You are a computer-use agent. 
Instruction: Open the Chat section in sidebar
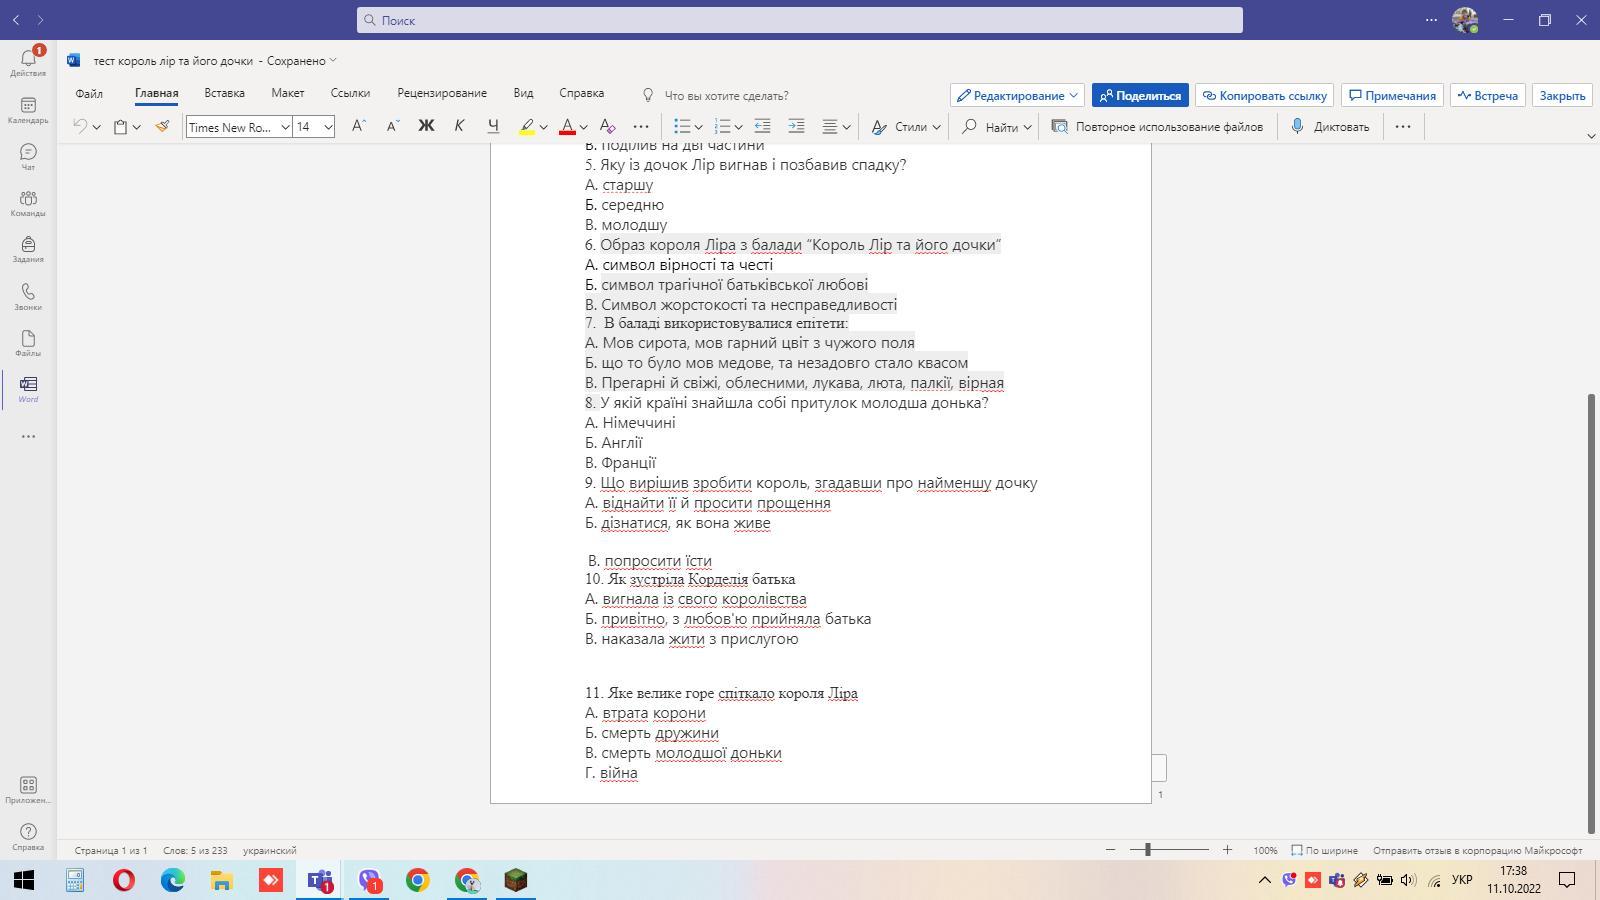pyautogui.click(x=28, y=156)
